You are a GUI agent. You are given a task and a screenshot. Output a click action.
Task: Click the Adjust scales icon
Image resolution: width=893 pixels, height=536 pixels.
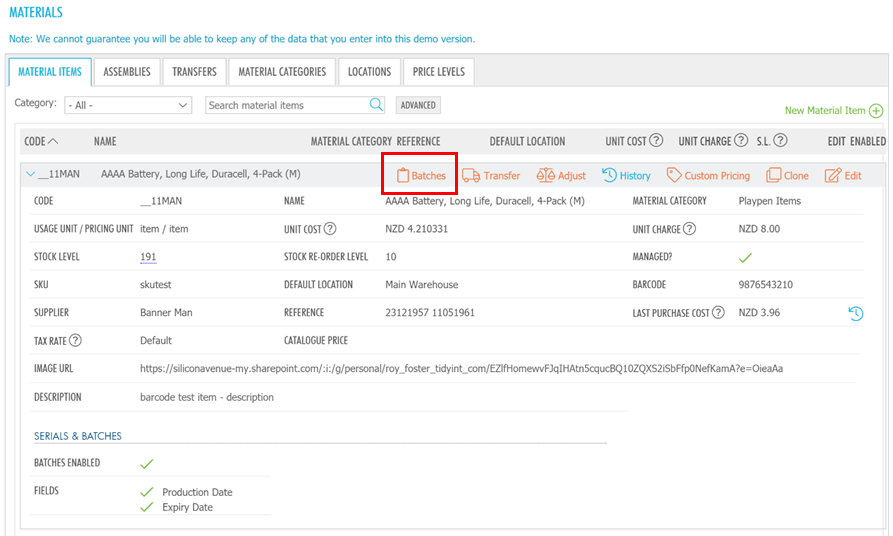point(545,175)
